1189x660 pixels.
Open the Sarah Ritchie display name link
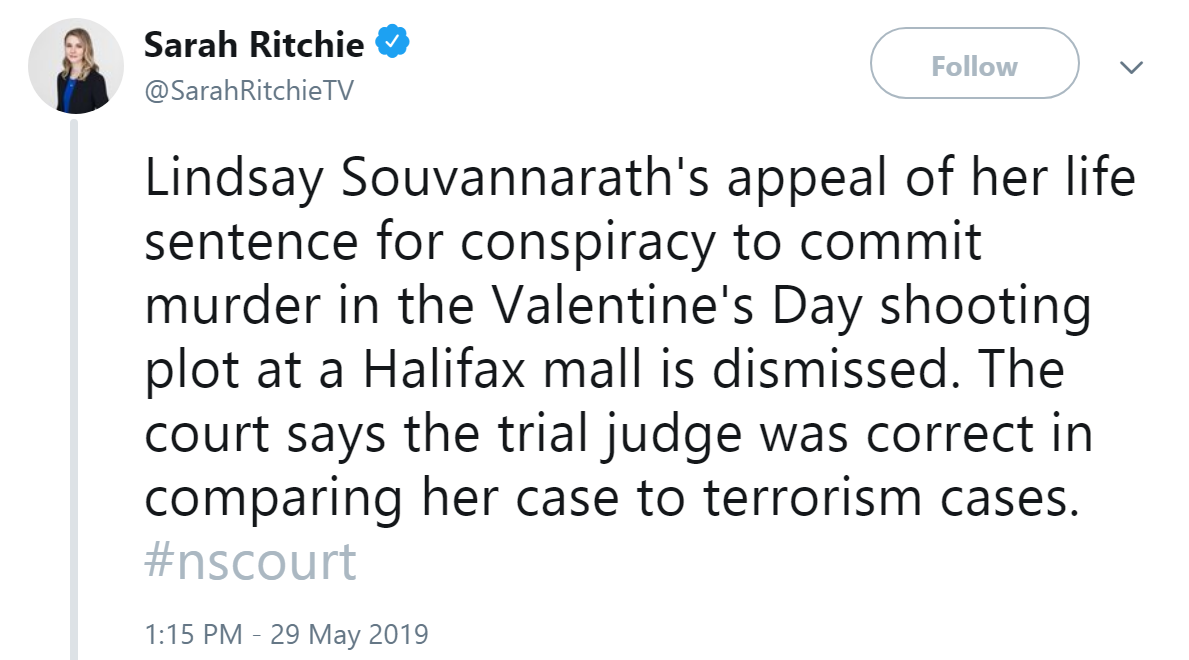click(255, 44)
